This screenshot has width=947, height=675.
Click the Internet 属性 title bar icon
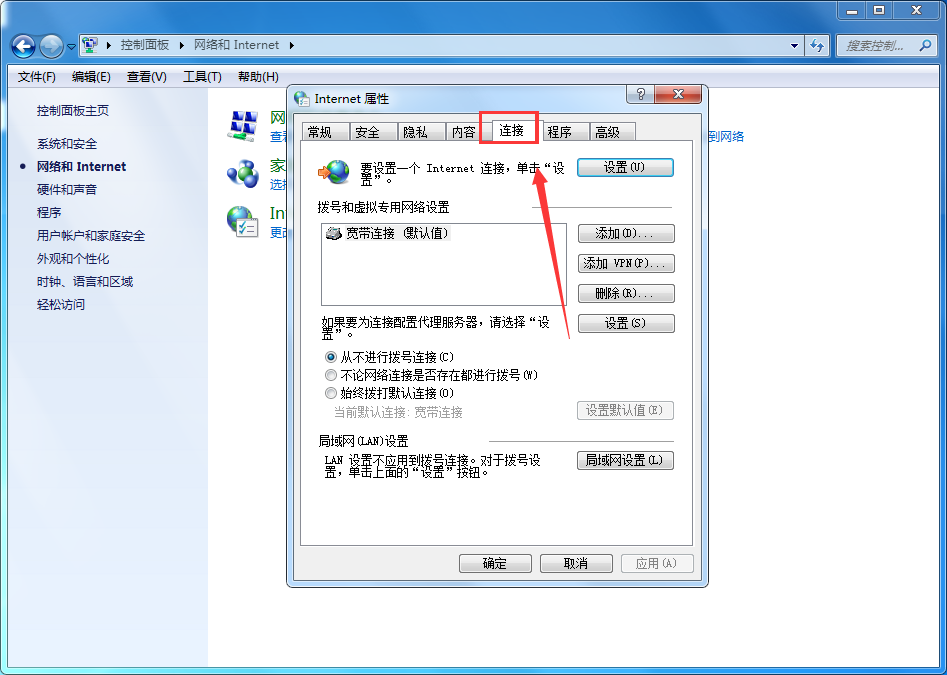click(x=302, y=98)
